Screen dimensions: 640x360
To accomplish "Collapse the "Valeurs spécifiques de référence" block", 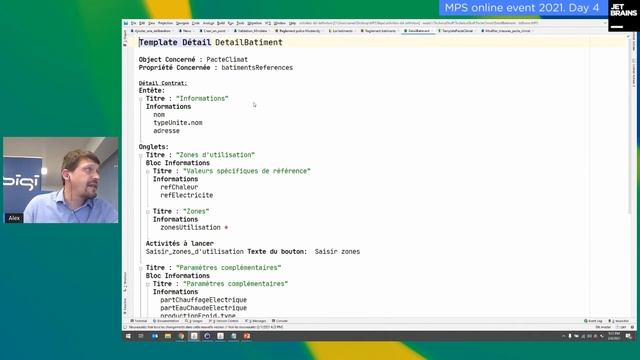I will pyautogui.click(x=148, y=171).
